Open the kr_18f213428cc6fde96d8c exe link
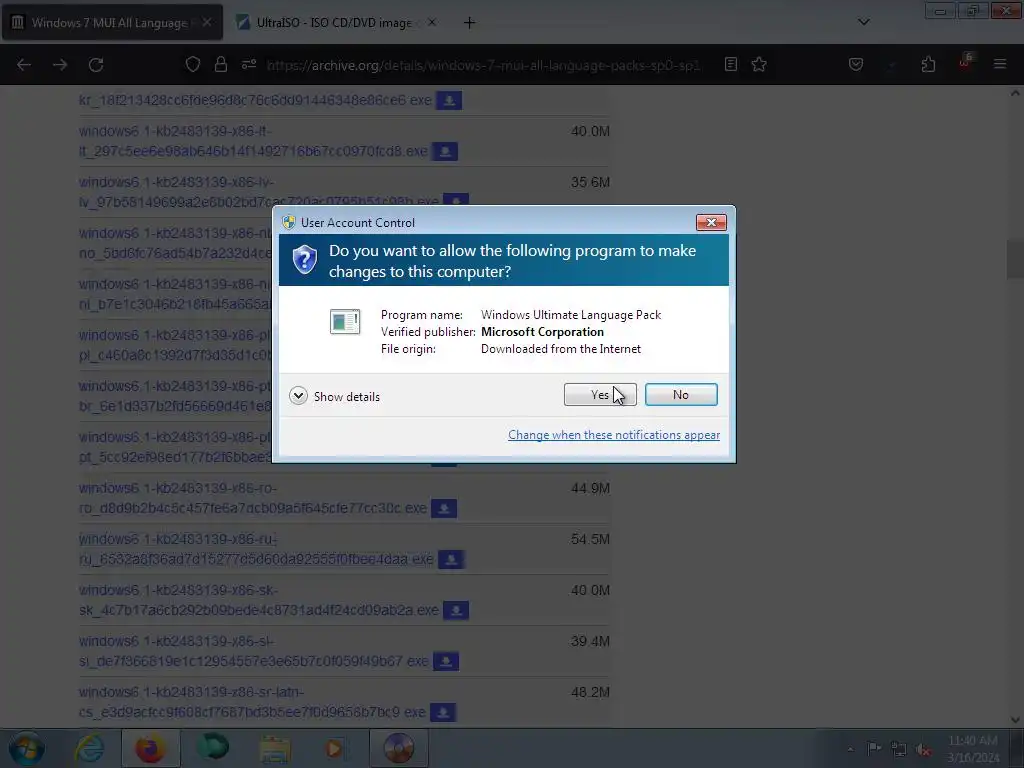Image resolution: width=1024 pixels, height=768 pixels. tap(255, 101)
